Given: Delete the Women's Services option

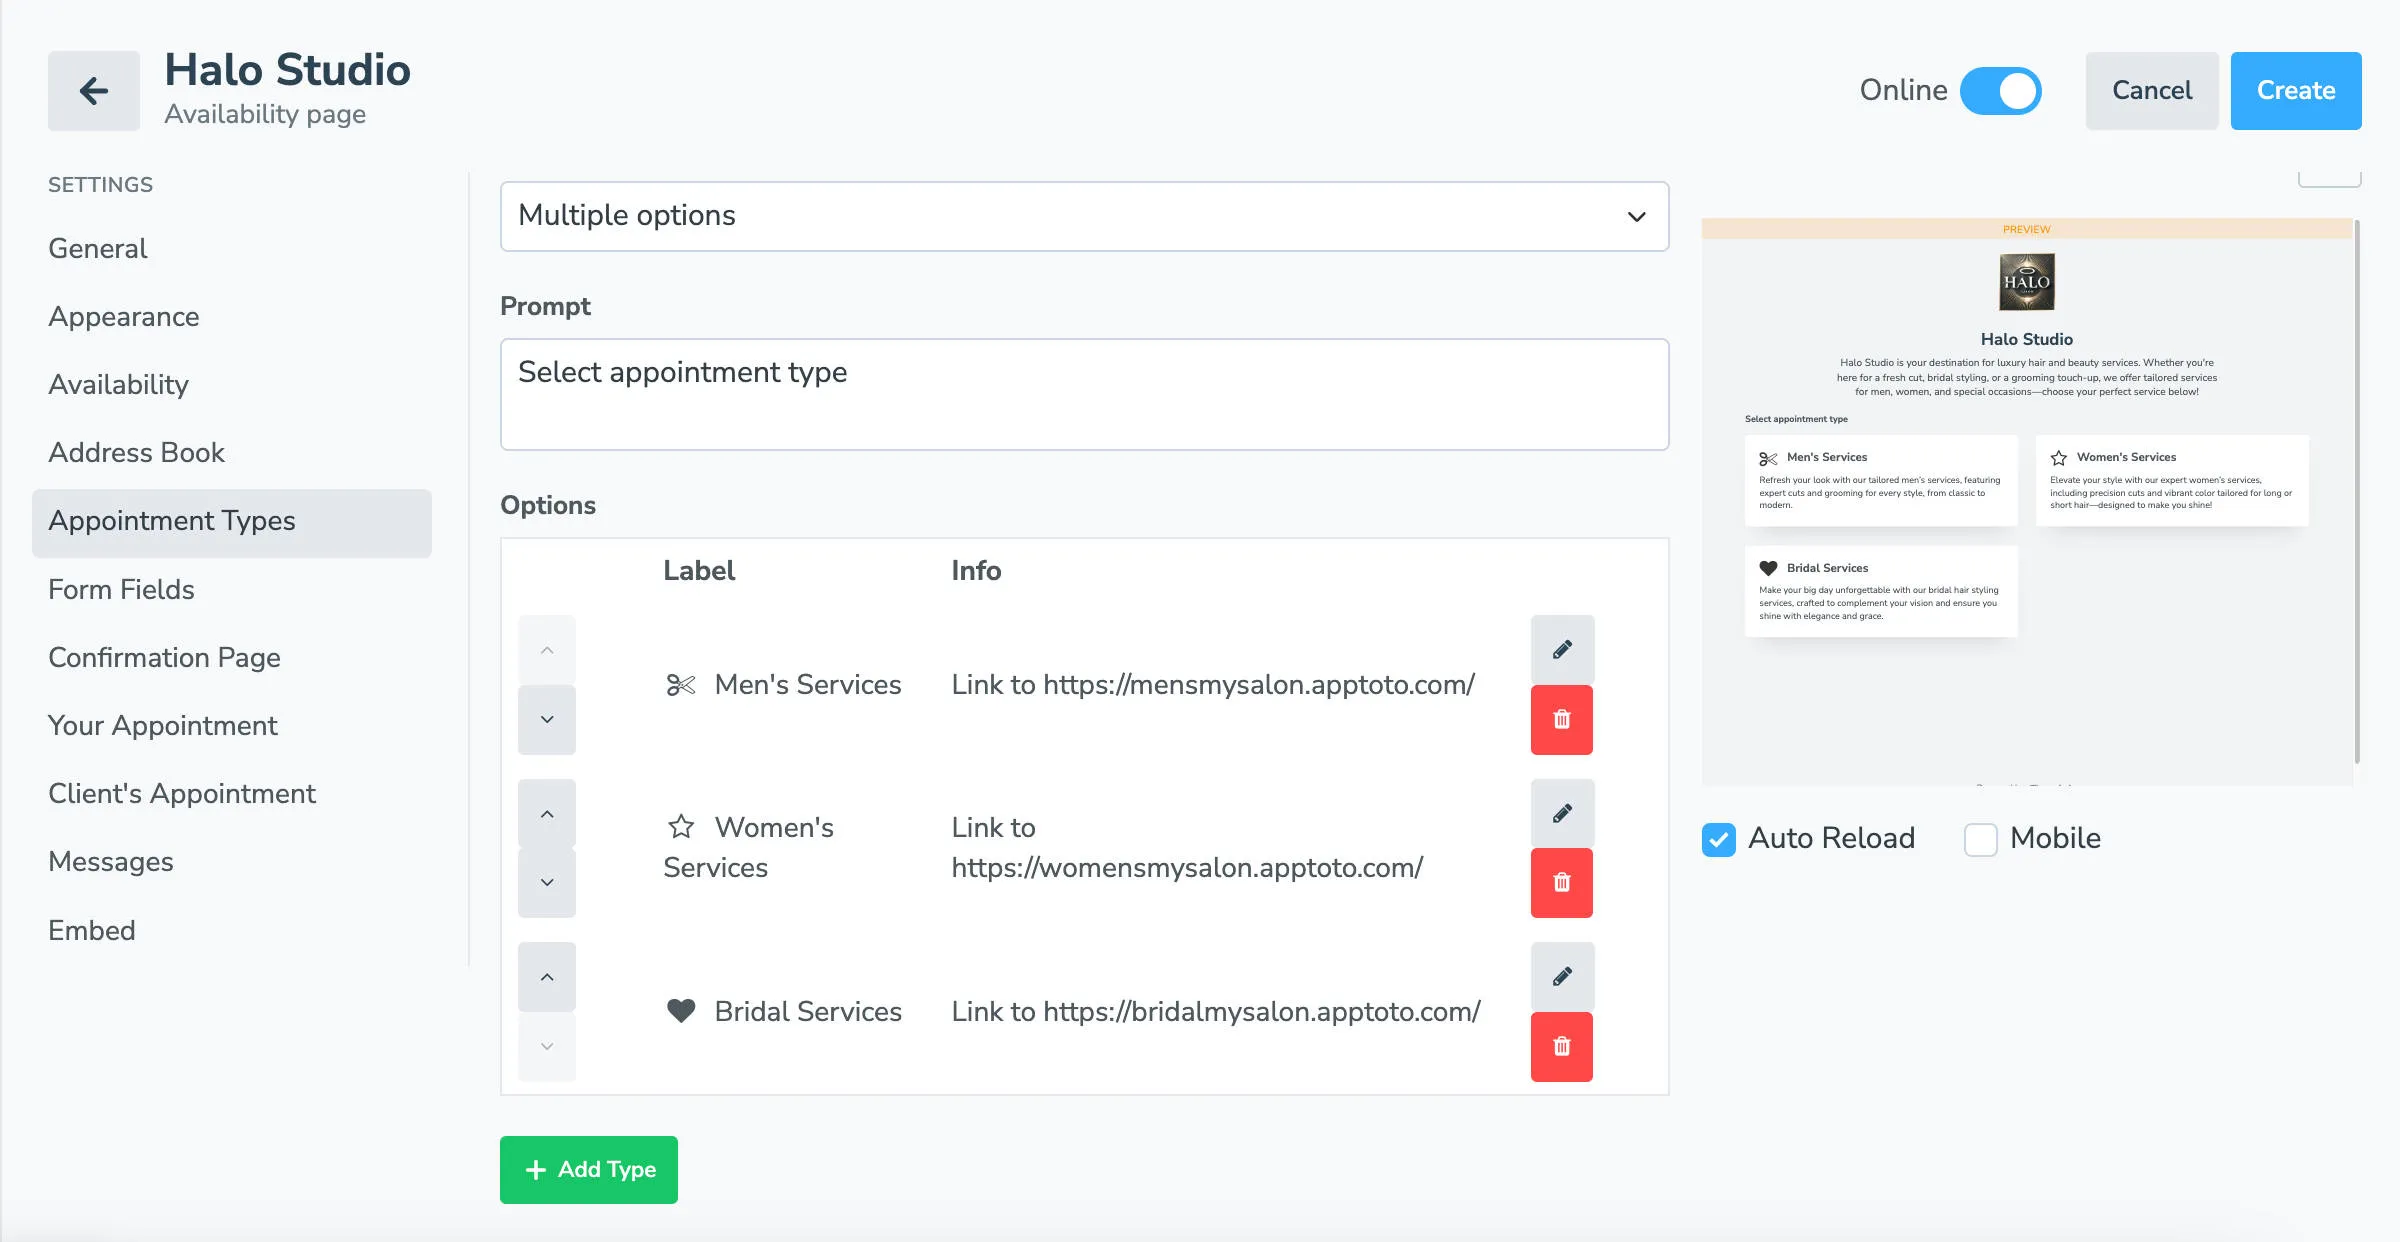Looking at the screenshot, I should coord(1561,882).
